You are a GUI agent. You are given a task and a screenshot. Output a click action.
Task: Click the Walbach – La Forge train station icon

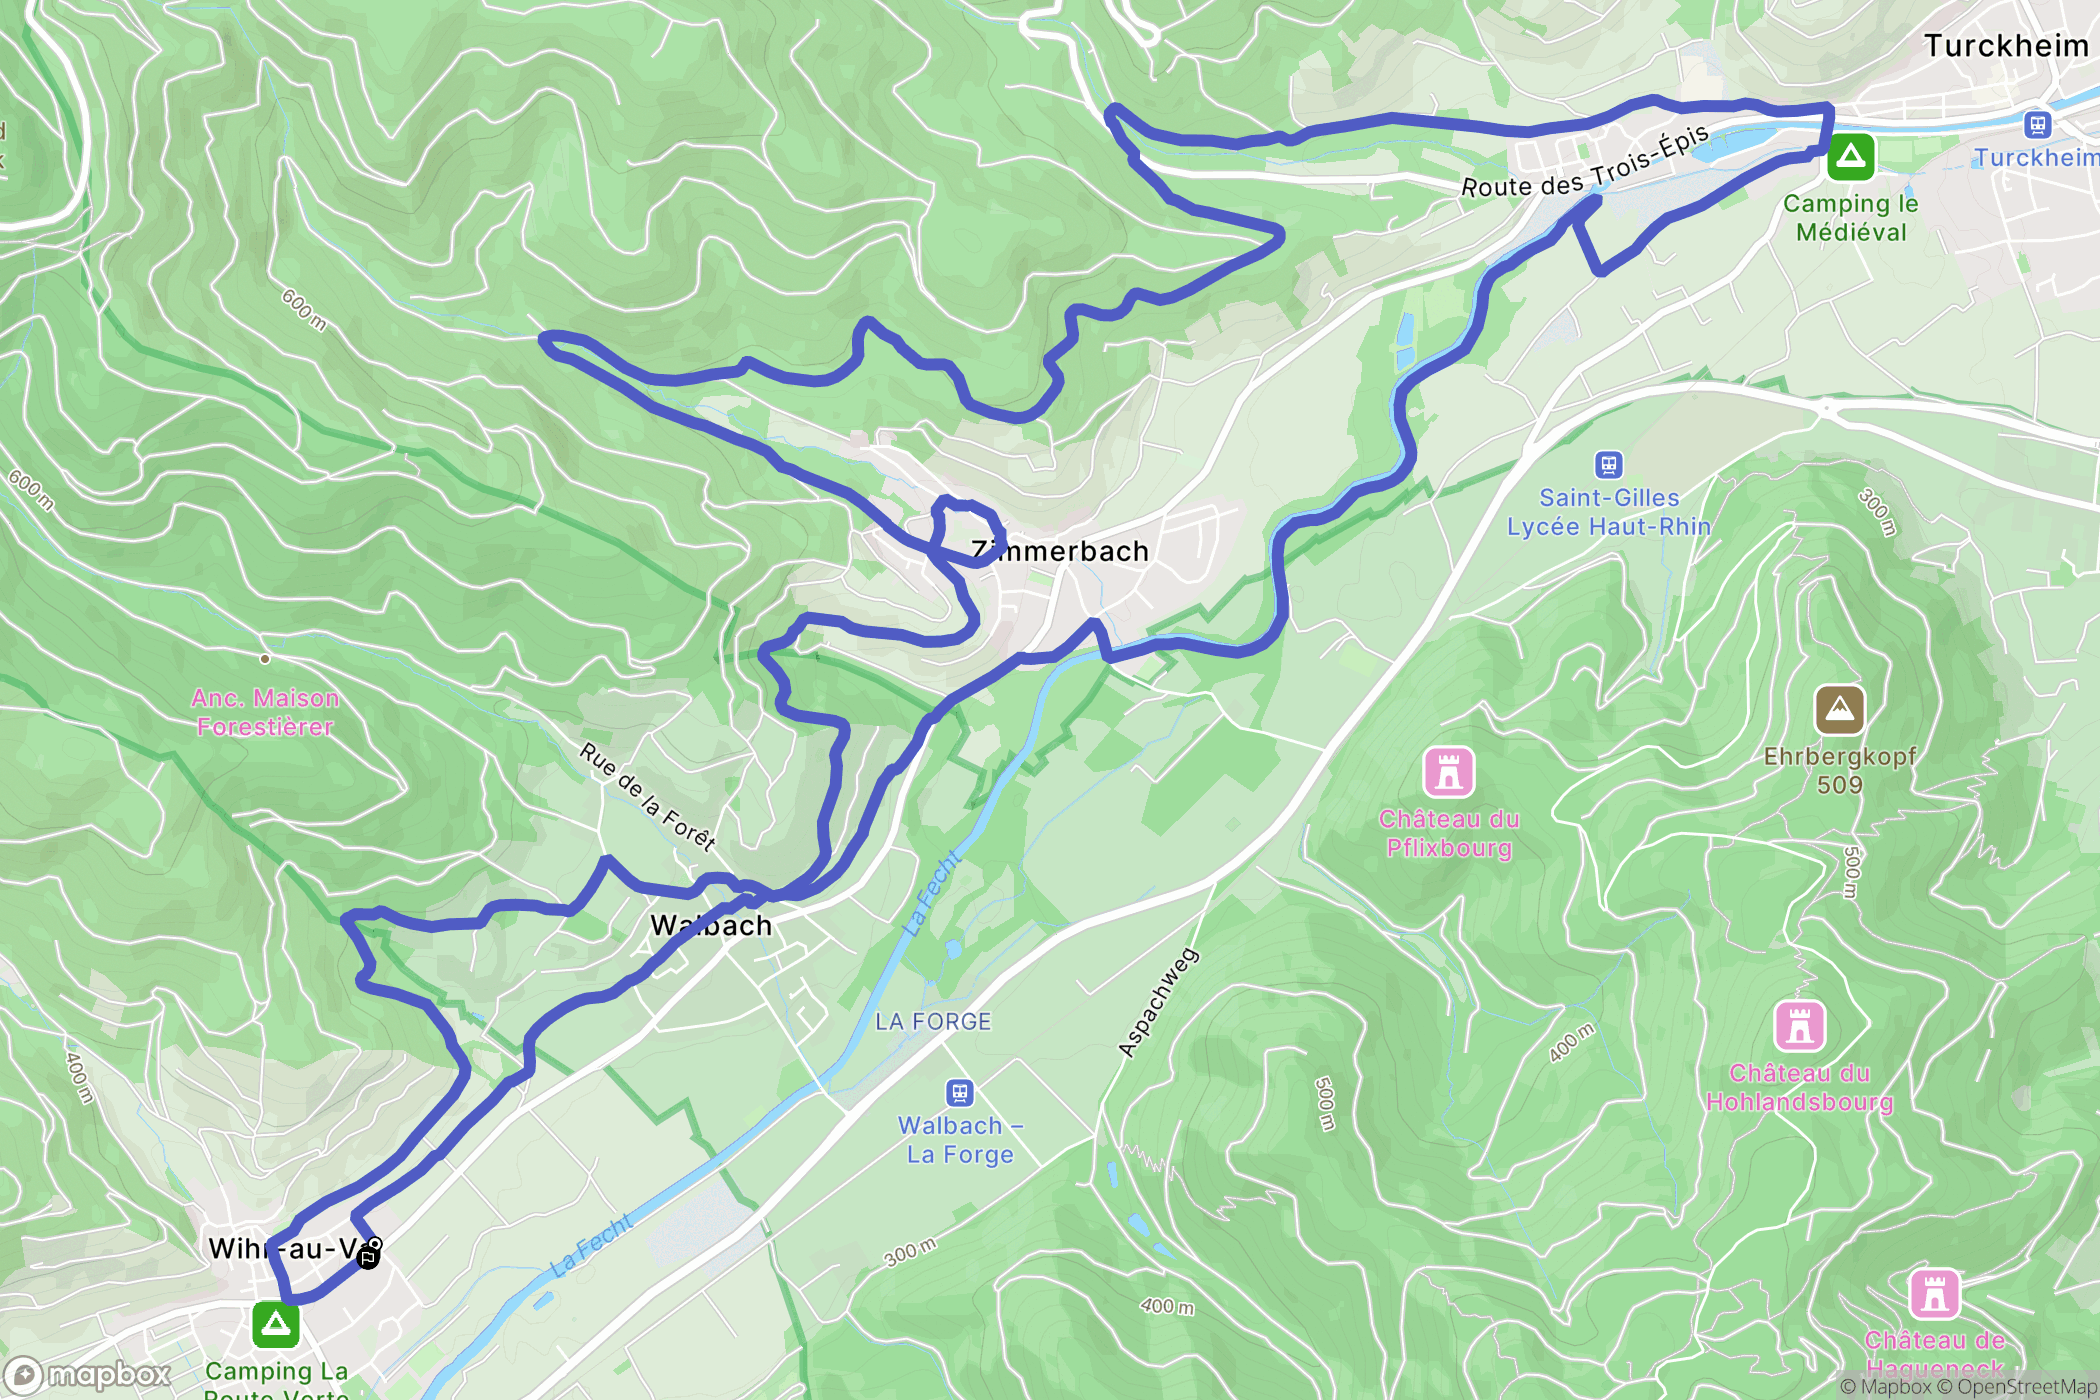960,1093
